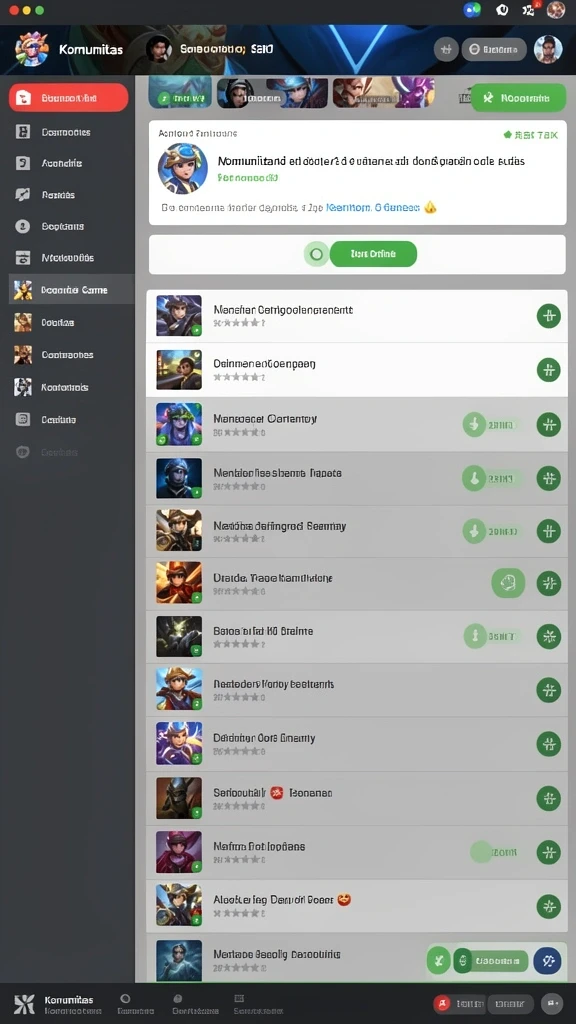Toggle the green online switch in center bar
576x1024 pixels.
point(316,254)
